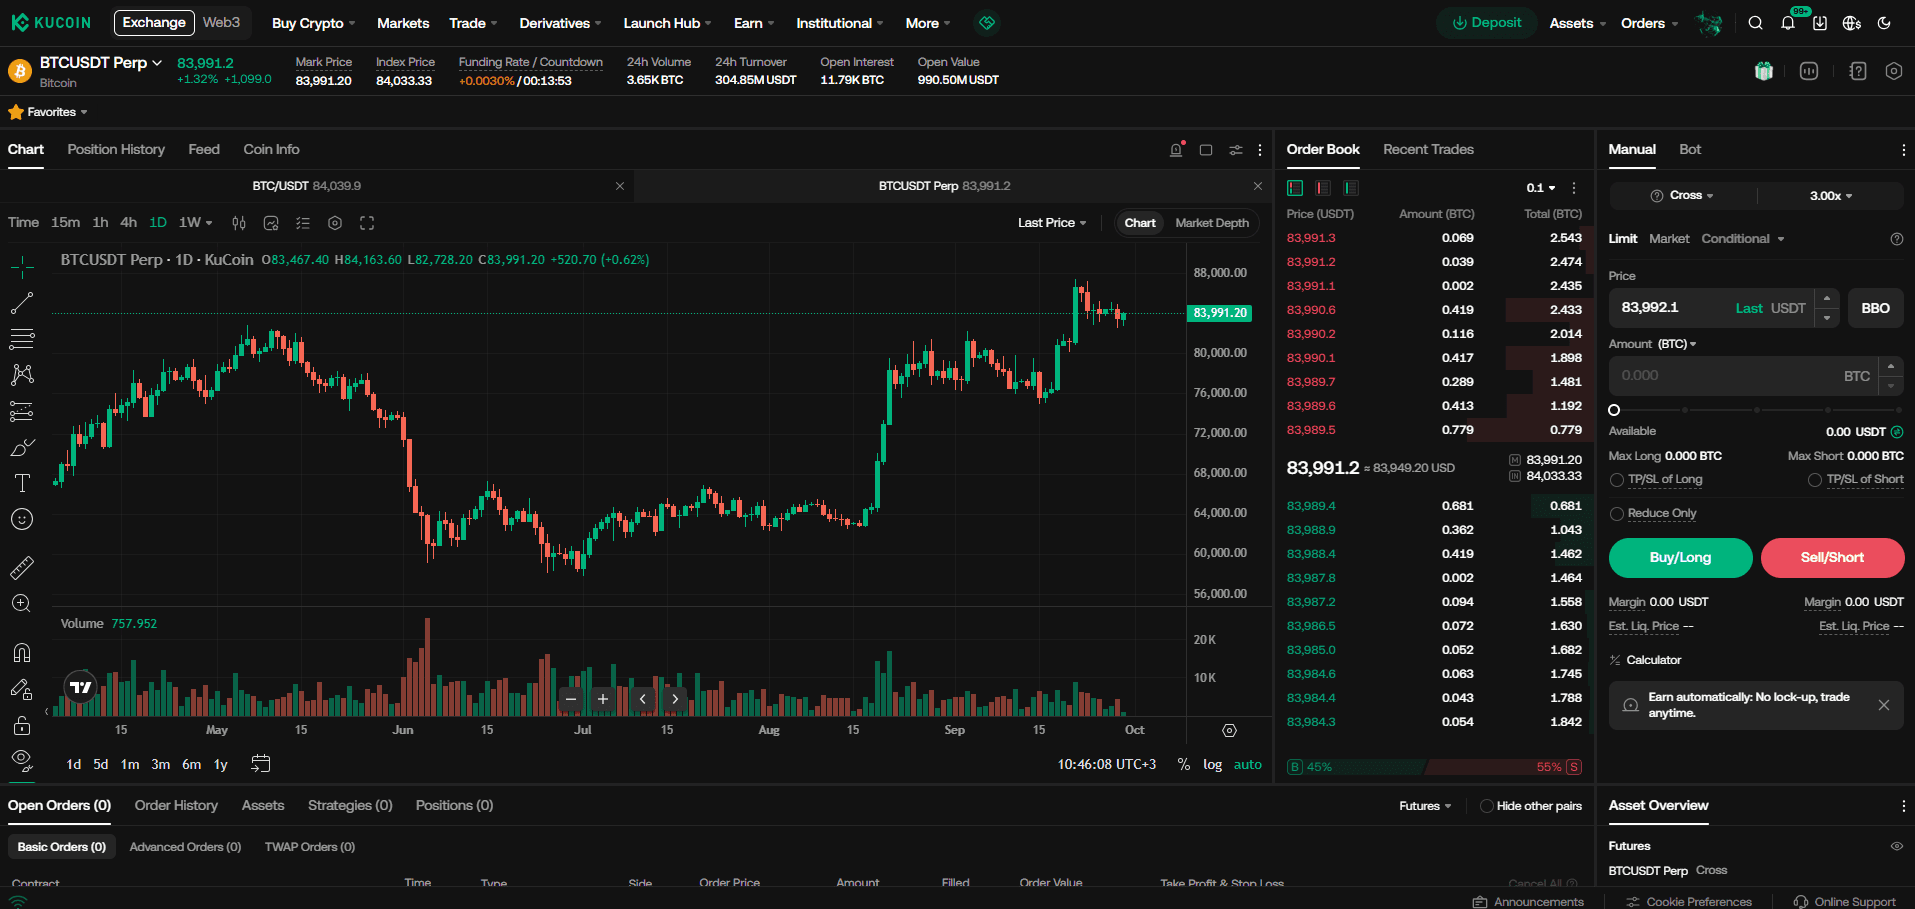The width and height of the screenshot is (1915, 909).
Task: Open the Markets menu
Action: (x=403, y=23)
